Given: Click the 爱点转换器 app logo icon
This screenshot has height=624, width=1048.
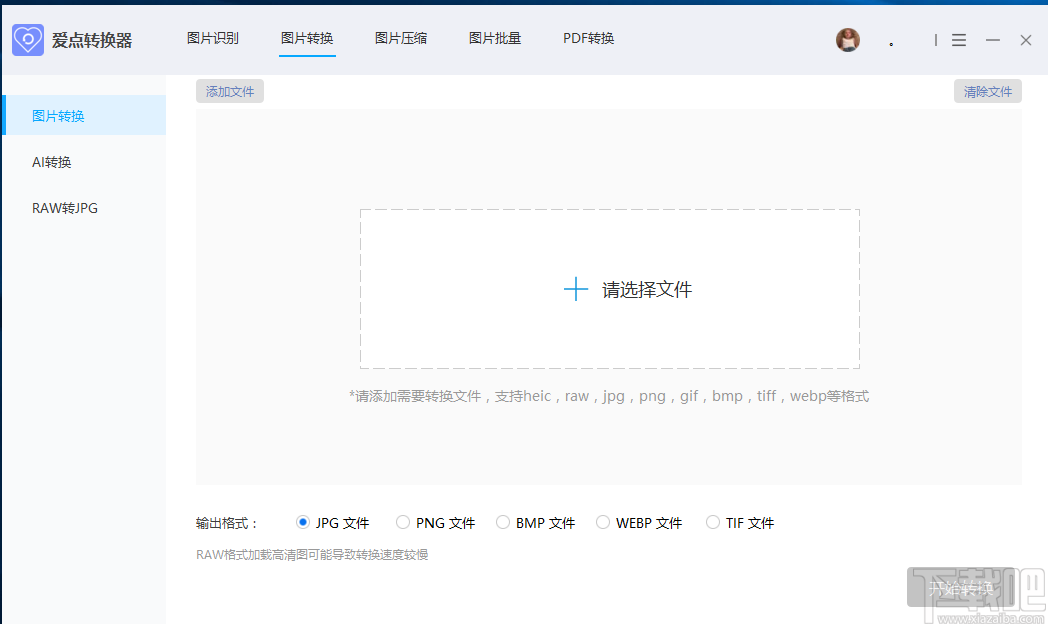Looking at the screenshot, I should (28, 39).
